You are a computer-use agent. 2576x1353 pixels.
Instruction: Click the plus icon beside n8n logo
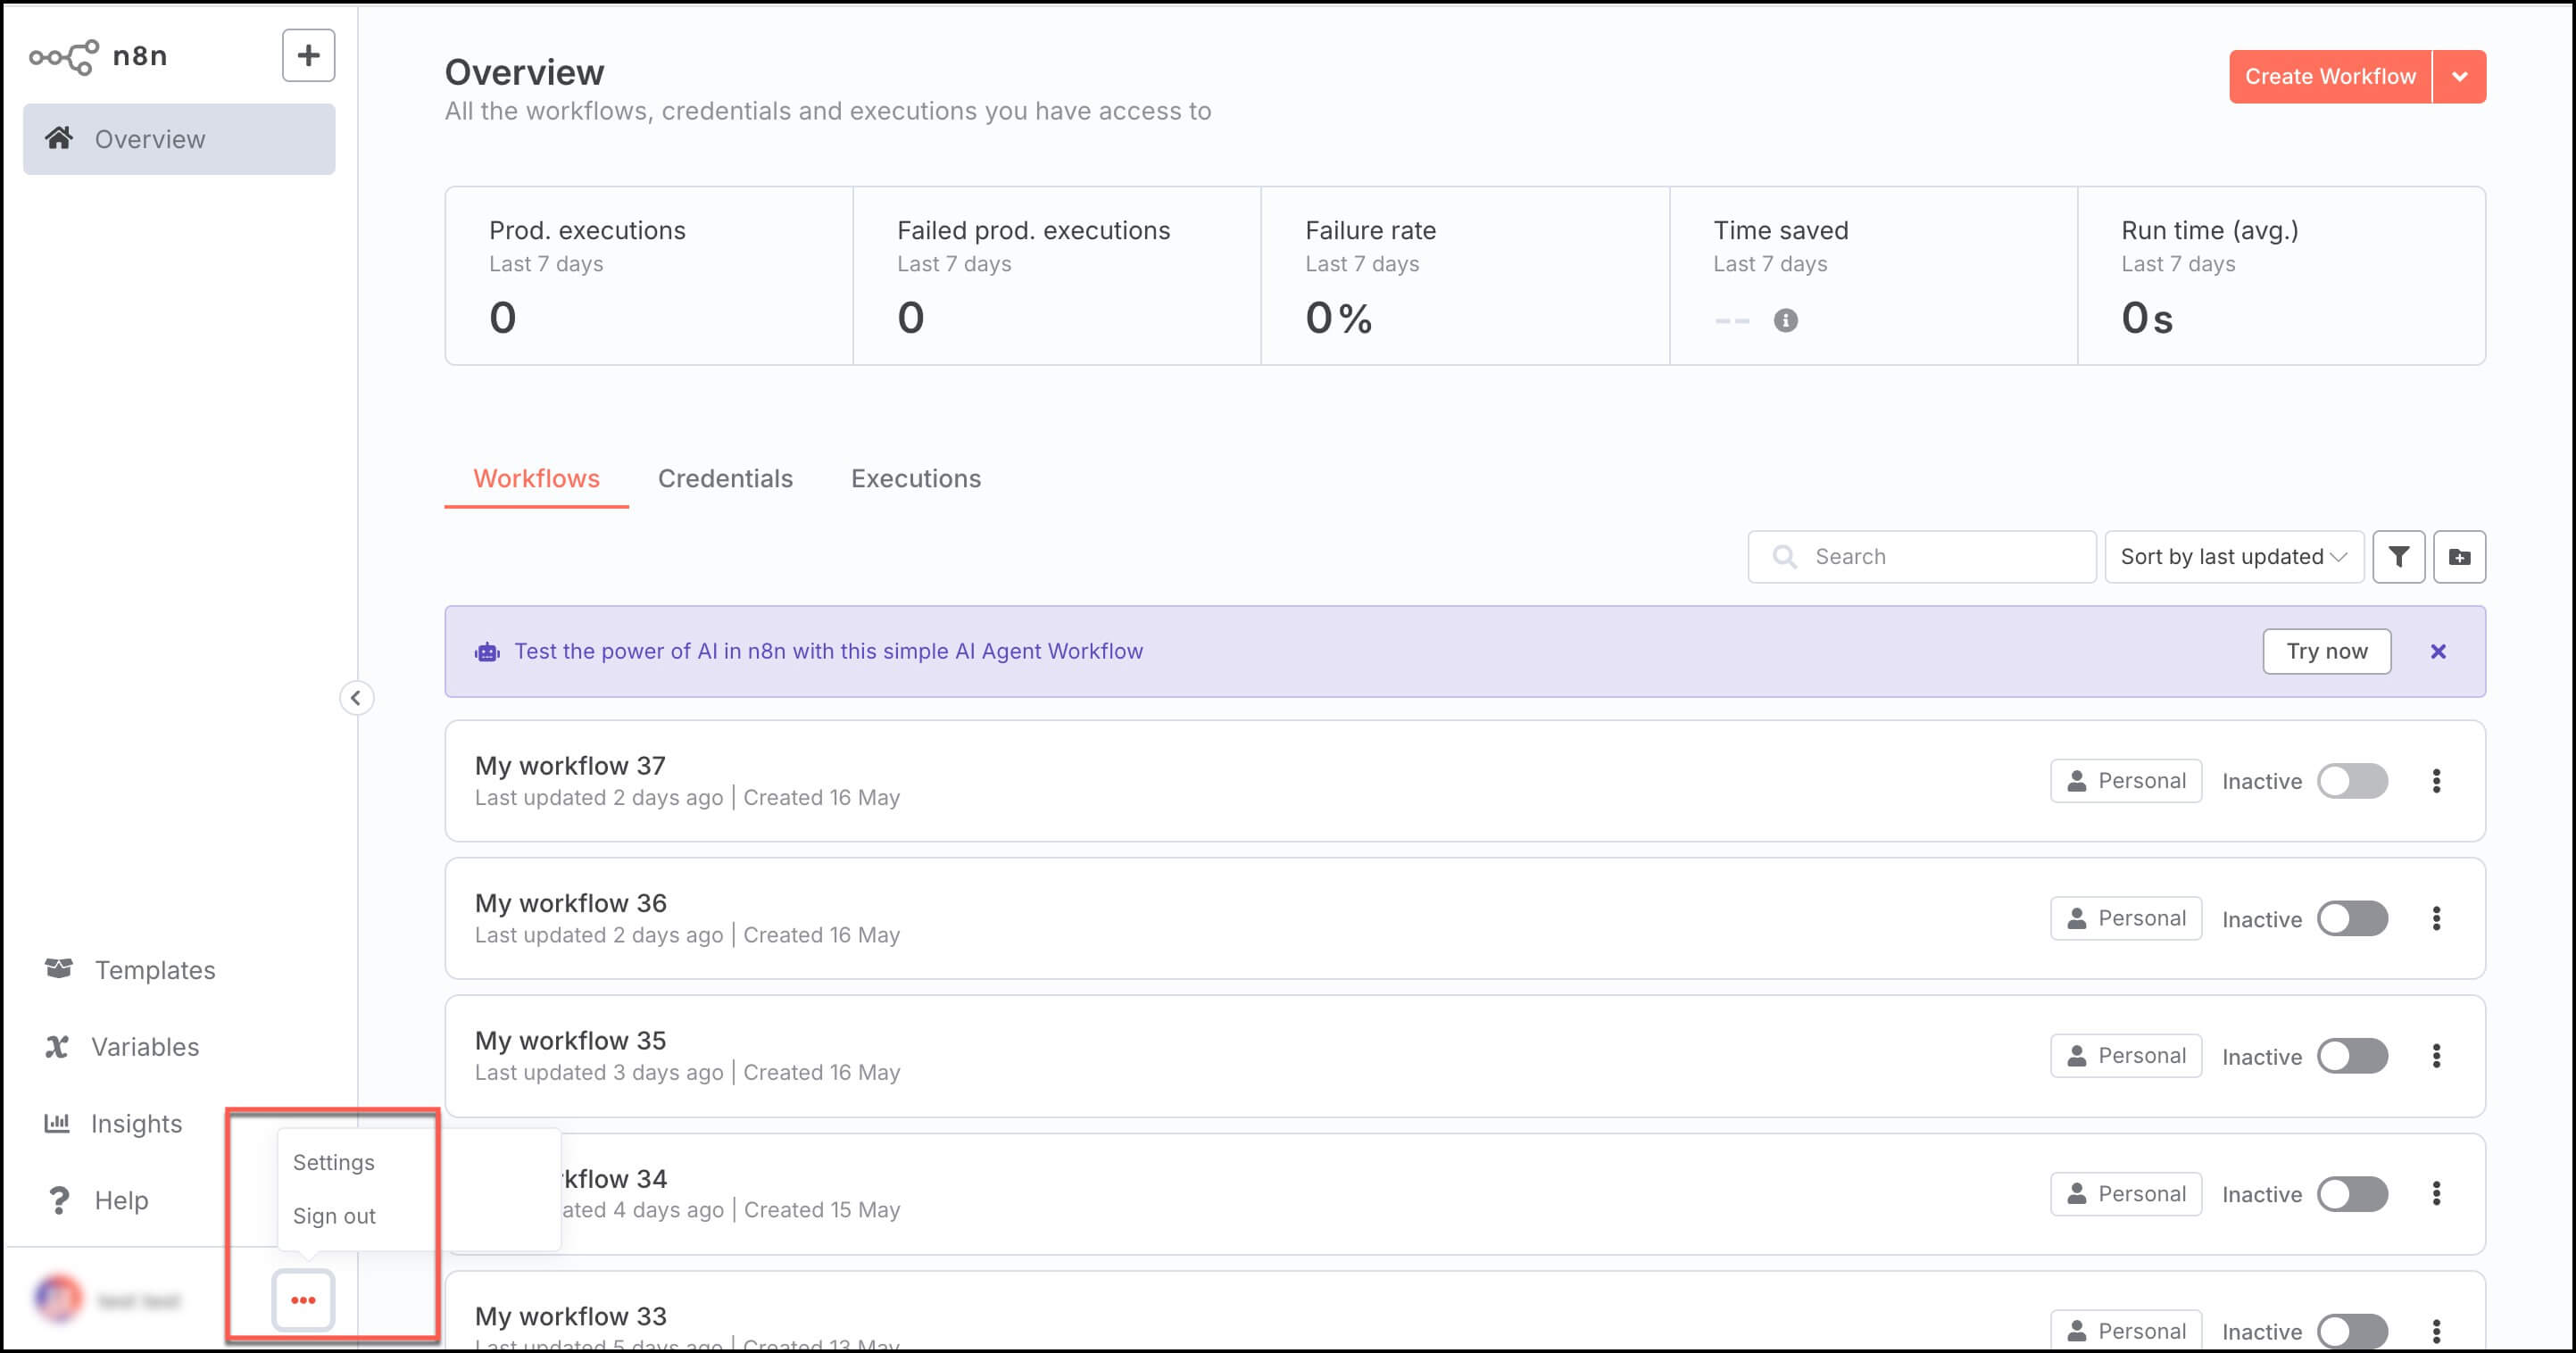point(308,55)
